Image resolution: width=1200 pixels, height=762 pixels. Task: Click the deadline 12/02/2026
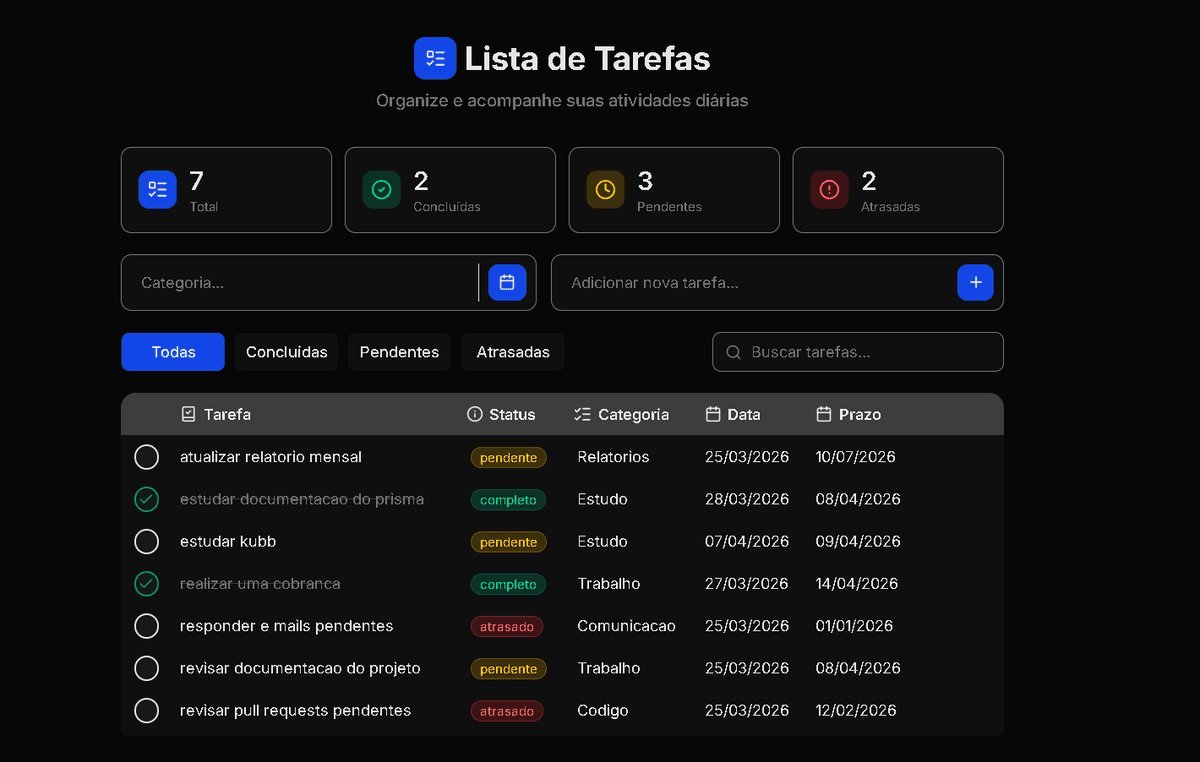click(x=856, y=710)
